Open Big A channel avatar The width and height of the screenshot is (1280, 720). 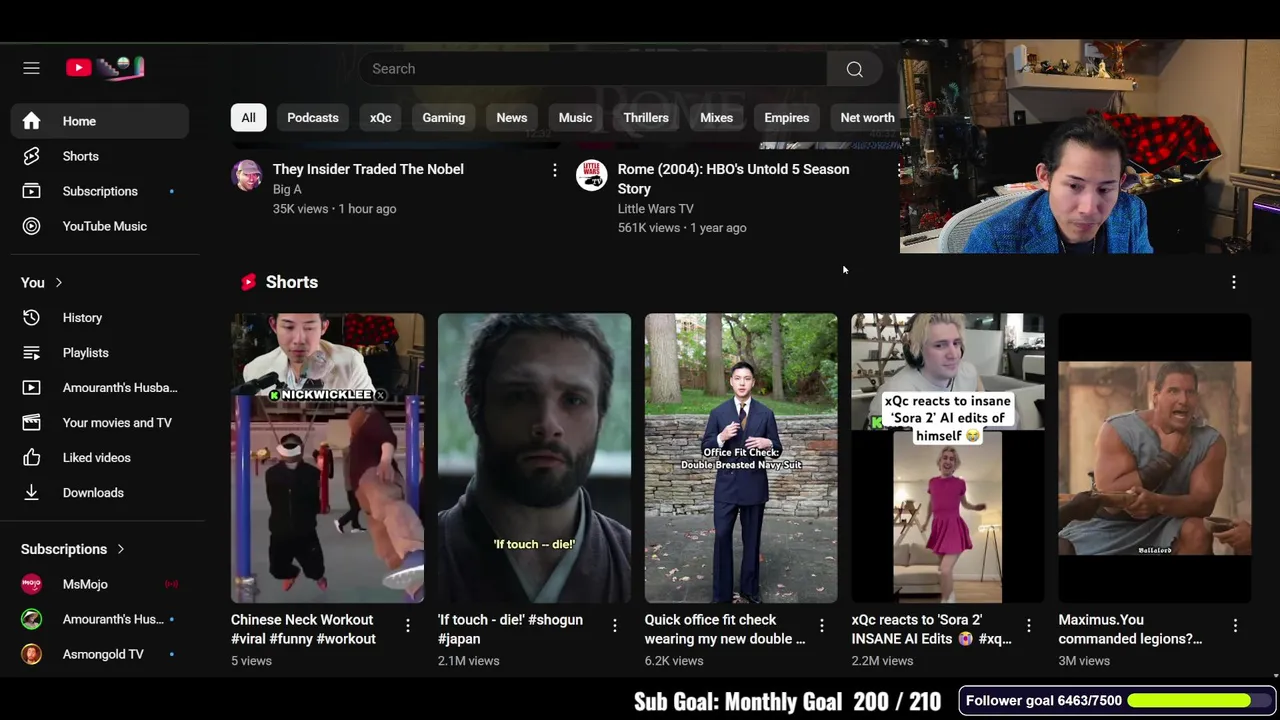tap(246, 175)
